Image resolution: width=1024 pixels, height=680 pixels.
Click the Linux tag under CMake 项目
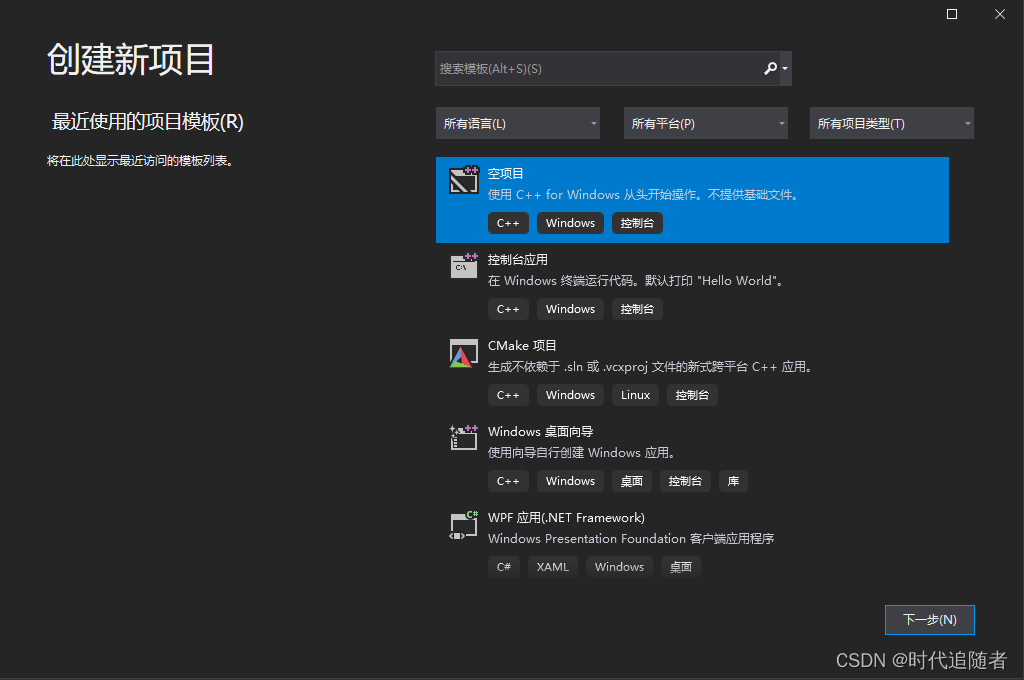[x=635, y=395]
